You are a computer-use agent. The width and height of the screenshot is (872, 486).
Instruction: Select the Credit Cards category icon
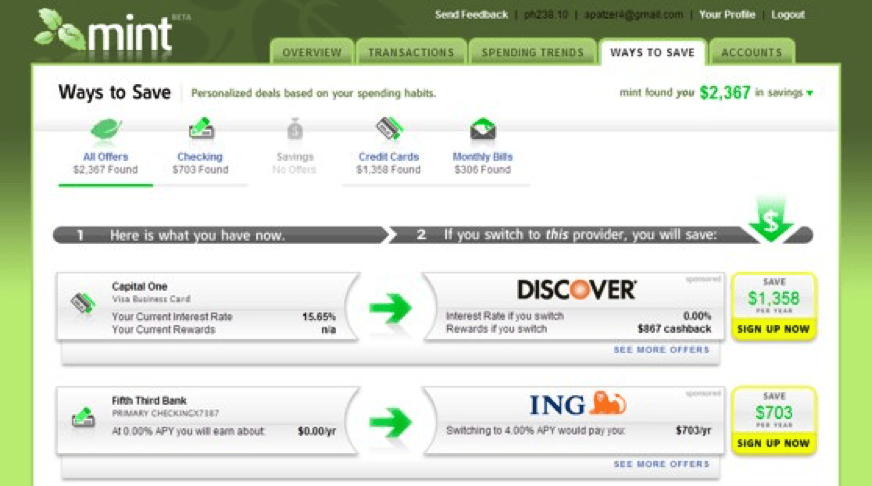point(389,128)
